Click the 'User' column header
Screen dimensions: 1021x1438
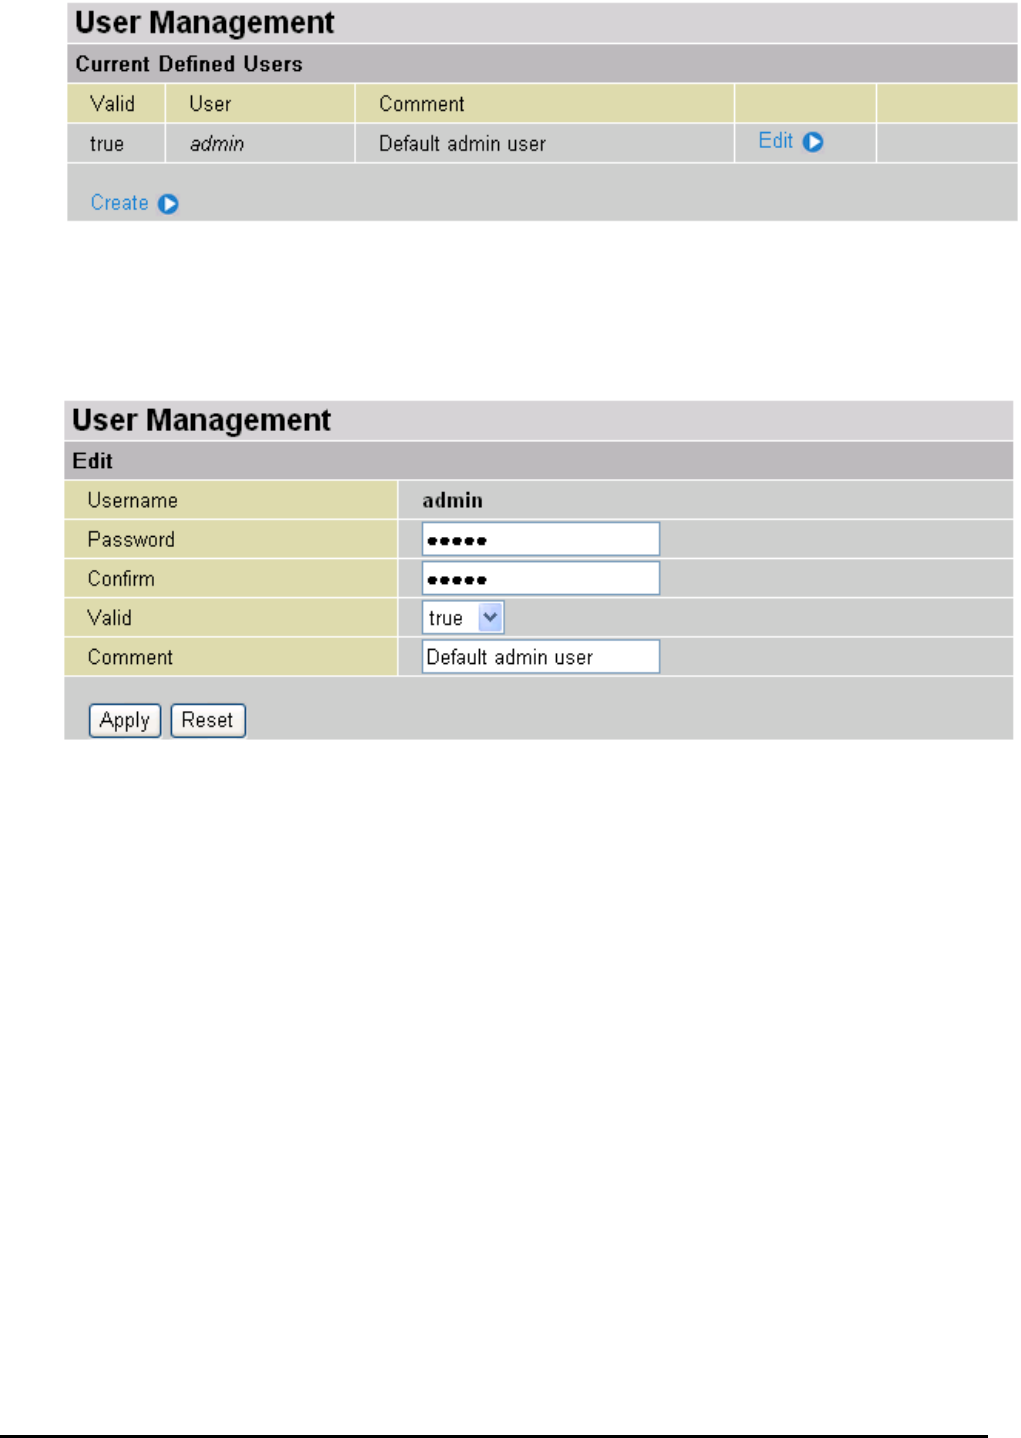pos(210,104)
